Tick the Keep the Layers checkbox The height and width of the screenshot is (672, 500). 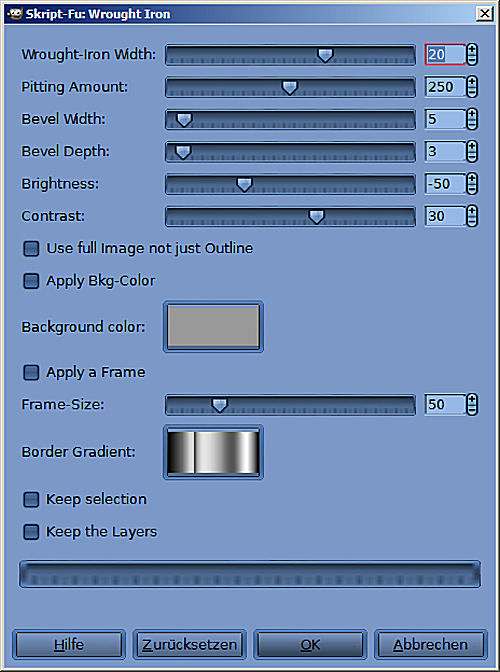[31, 532]
